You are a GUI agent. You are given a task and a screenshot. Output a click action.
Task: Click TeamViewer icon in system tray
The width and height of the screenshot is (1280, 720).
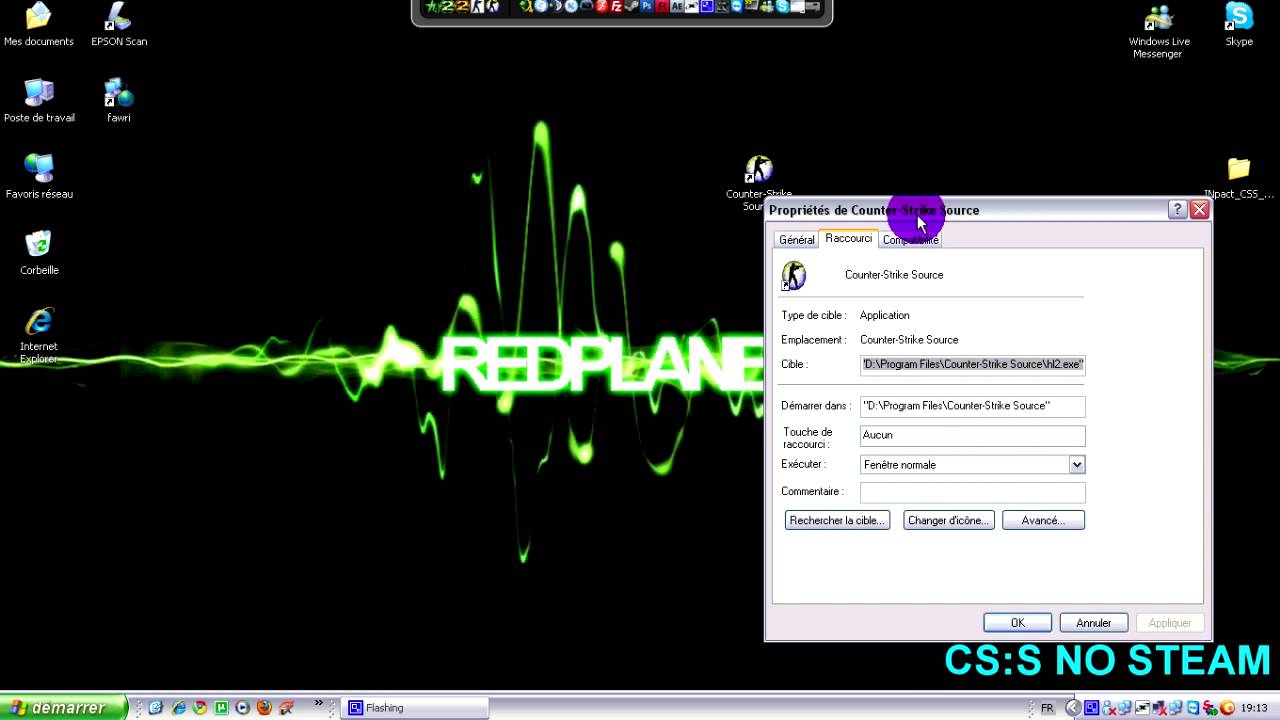tap(1193, 708)
